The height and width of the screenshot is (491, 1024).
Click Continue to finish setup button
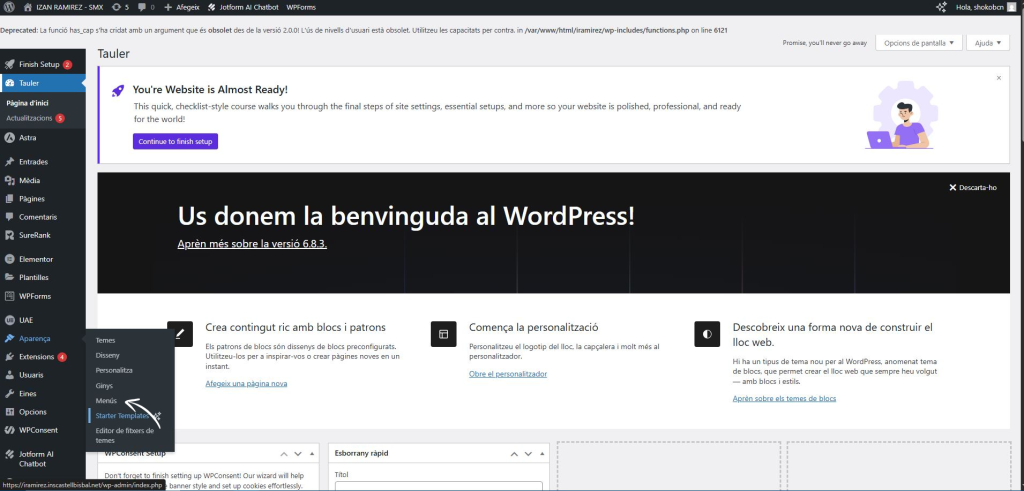pyautogui.click(x=175, y=142)
